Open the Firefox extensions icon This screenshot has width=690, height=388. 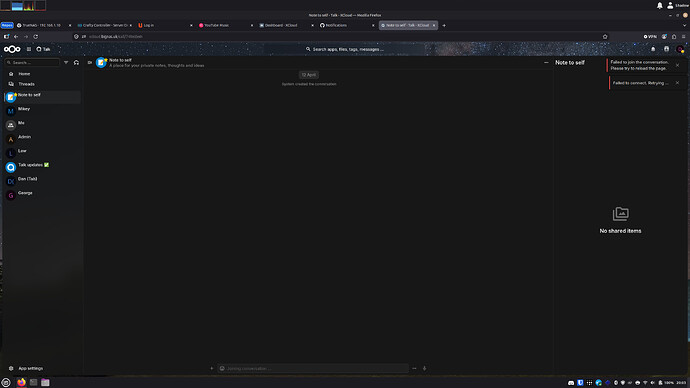tap(674, 37)
